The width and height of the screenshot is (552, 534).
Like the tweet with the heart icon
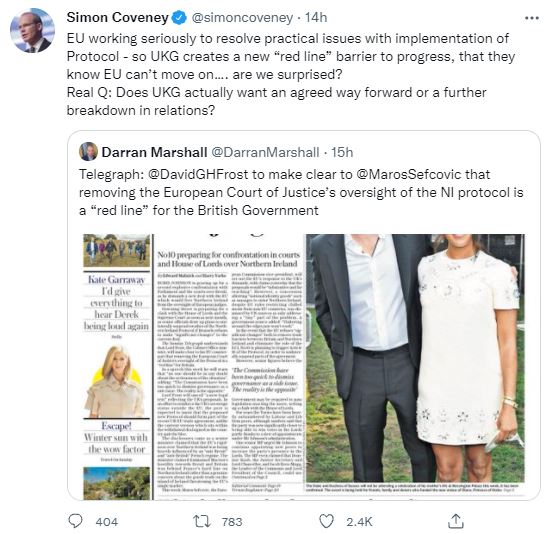326,521
